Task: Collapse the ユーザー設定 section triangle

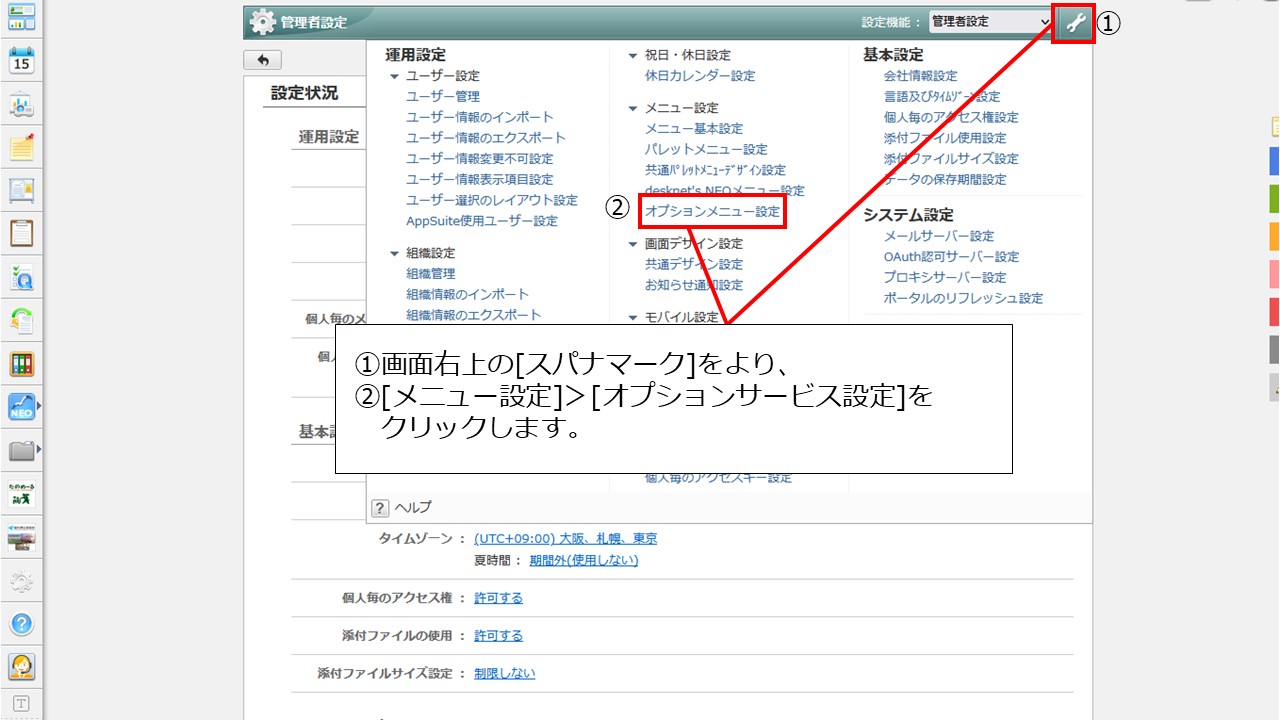Action: pyautogui.click(x=395, y=76)
